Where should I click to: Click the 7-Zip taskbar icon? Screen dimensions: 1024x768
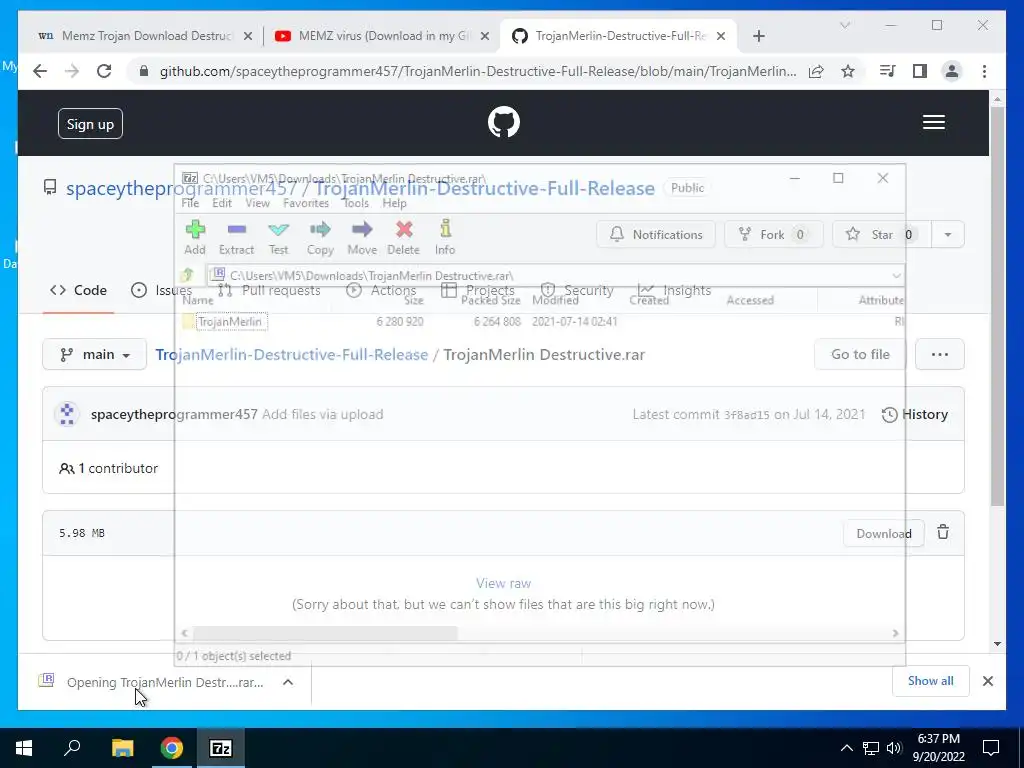click(x=220, y=748)
